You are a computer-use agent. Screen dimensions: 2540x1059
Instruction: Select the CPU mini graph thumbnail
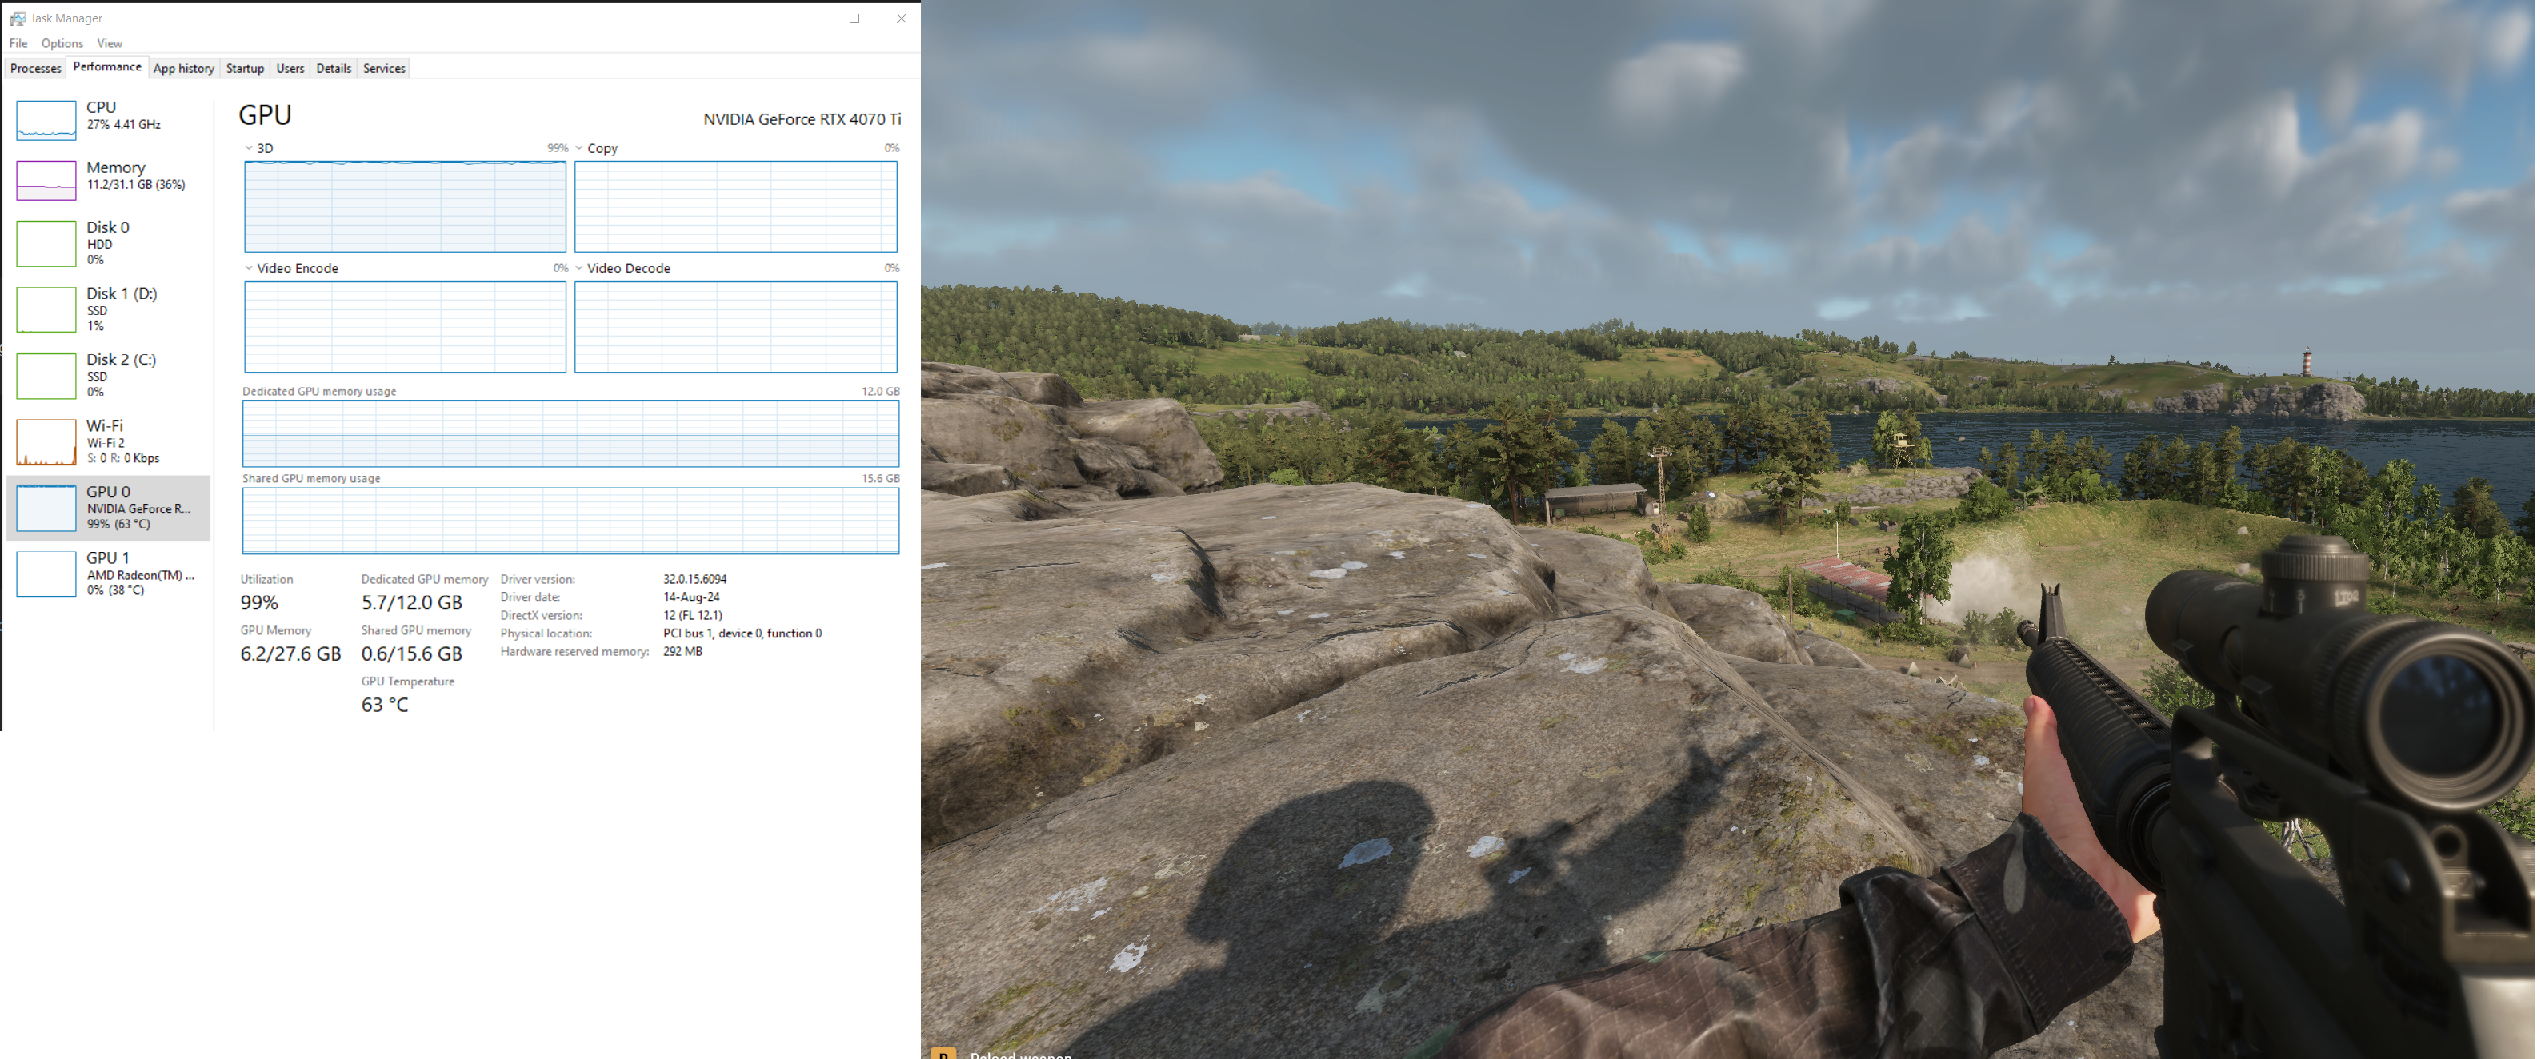pos(46,120)
